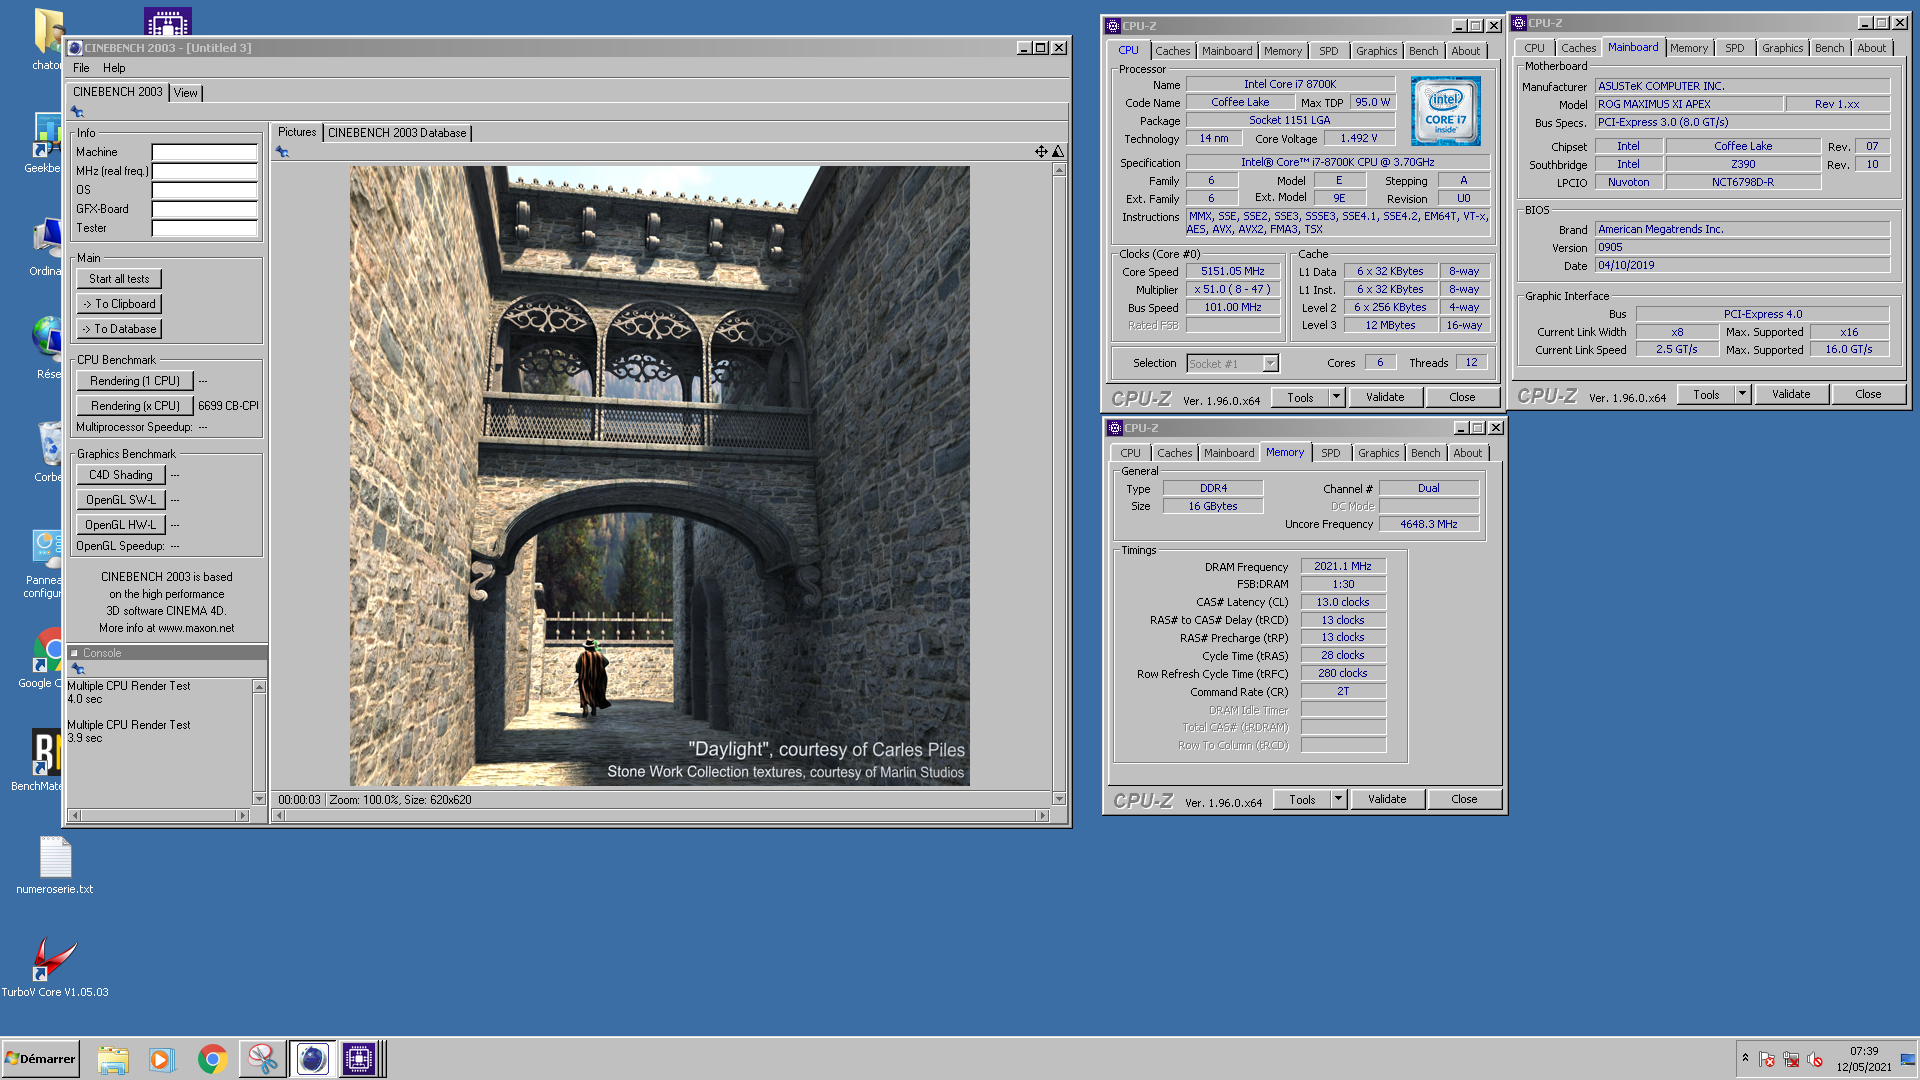Click the To Clipboard button
The height and width of the screenshot is (1080, 1920).
119,304
